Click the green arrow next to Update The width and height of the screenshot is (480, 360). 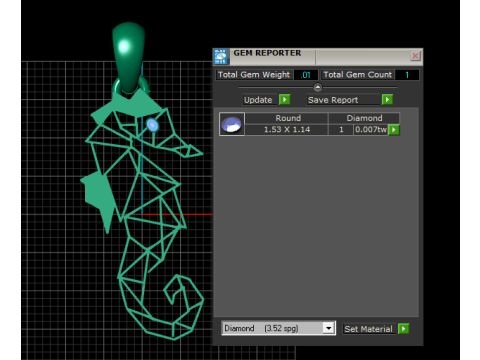(285, 99)
